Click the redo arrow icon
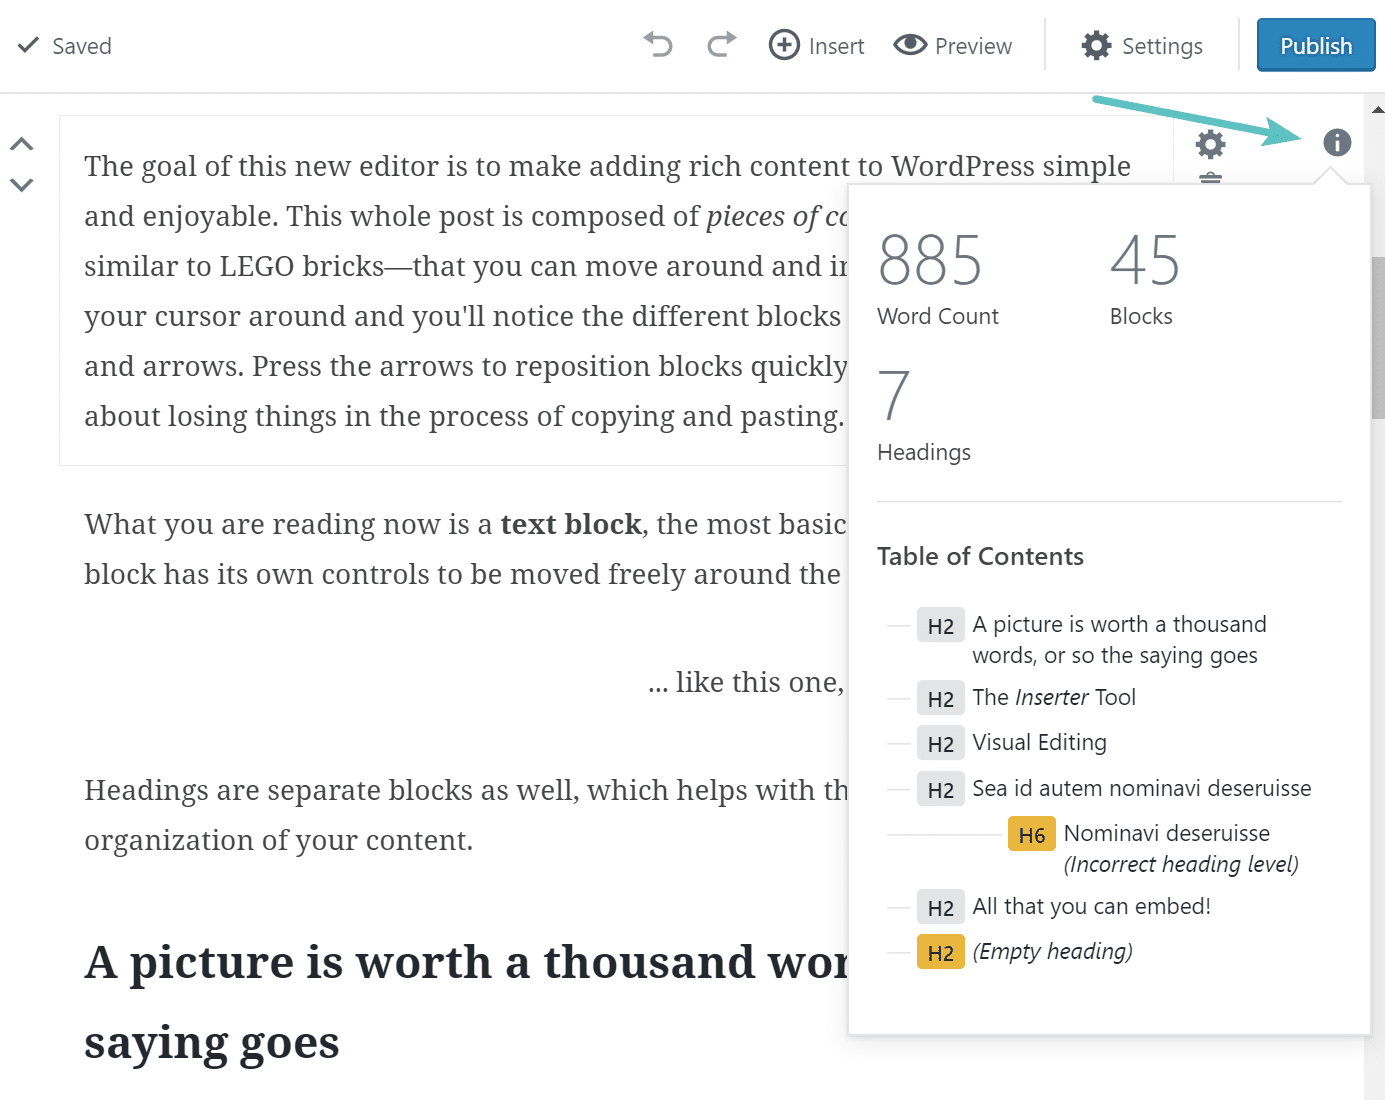Viewport: 1385px width, 1100px height. pos(721,45)
